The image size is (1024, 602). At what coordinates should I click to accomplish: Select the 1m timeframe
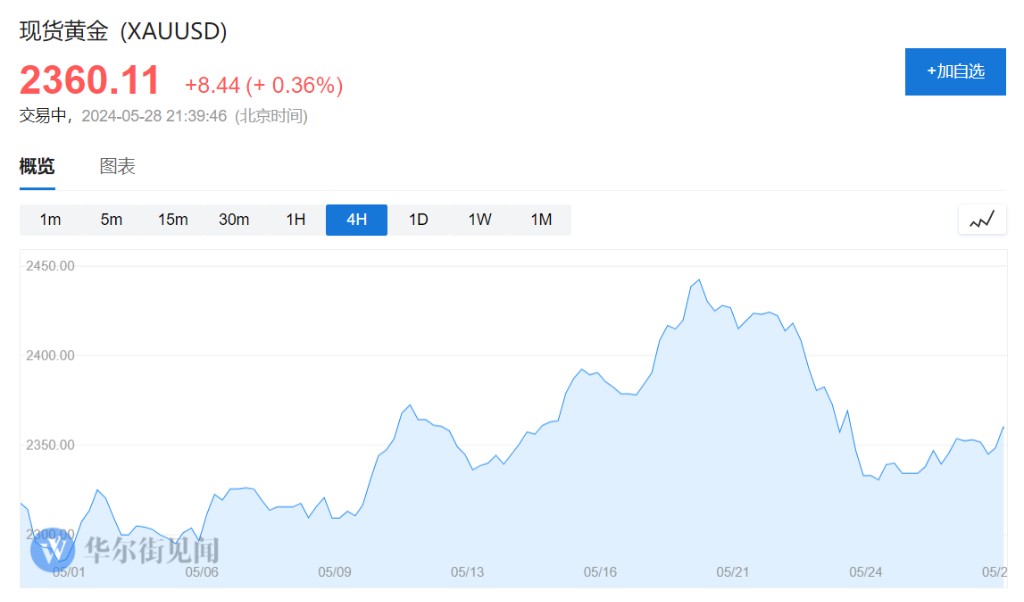(50, 220)
